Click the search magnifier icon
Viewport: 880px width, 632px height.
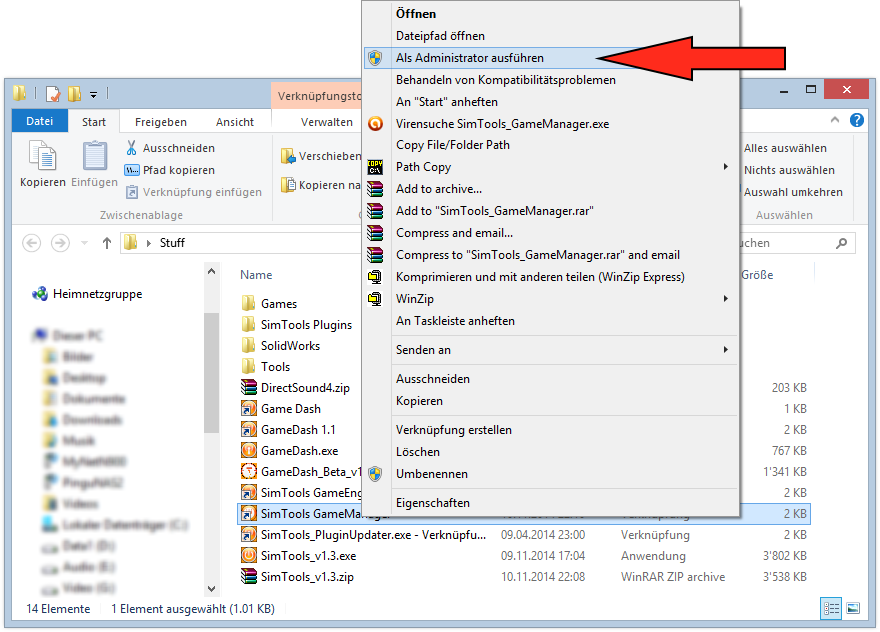pyautogui.click(x=841, y=243)
